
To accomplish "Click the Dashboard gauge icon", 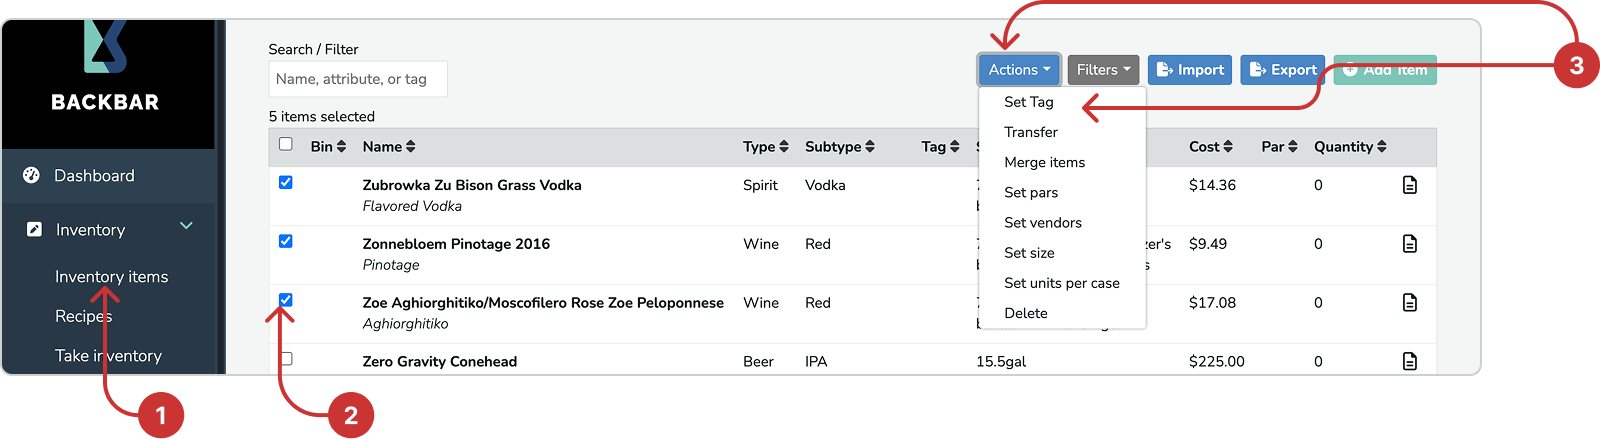I will coord(32,175).
